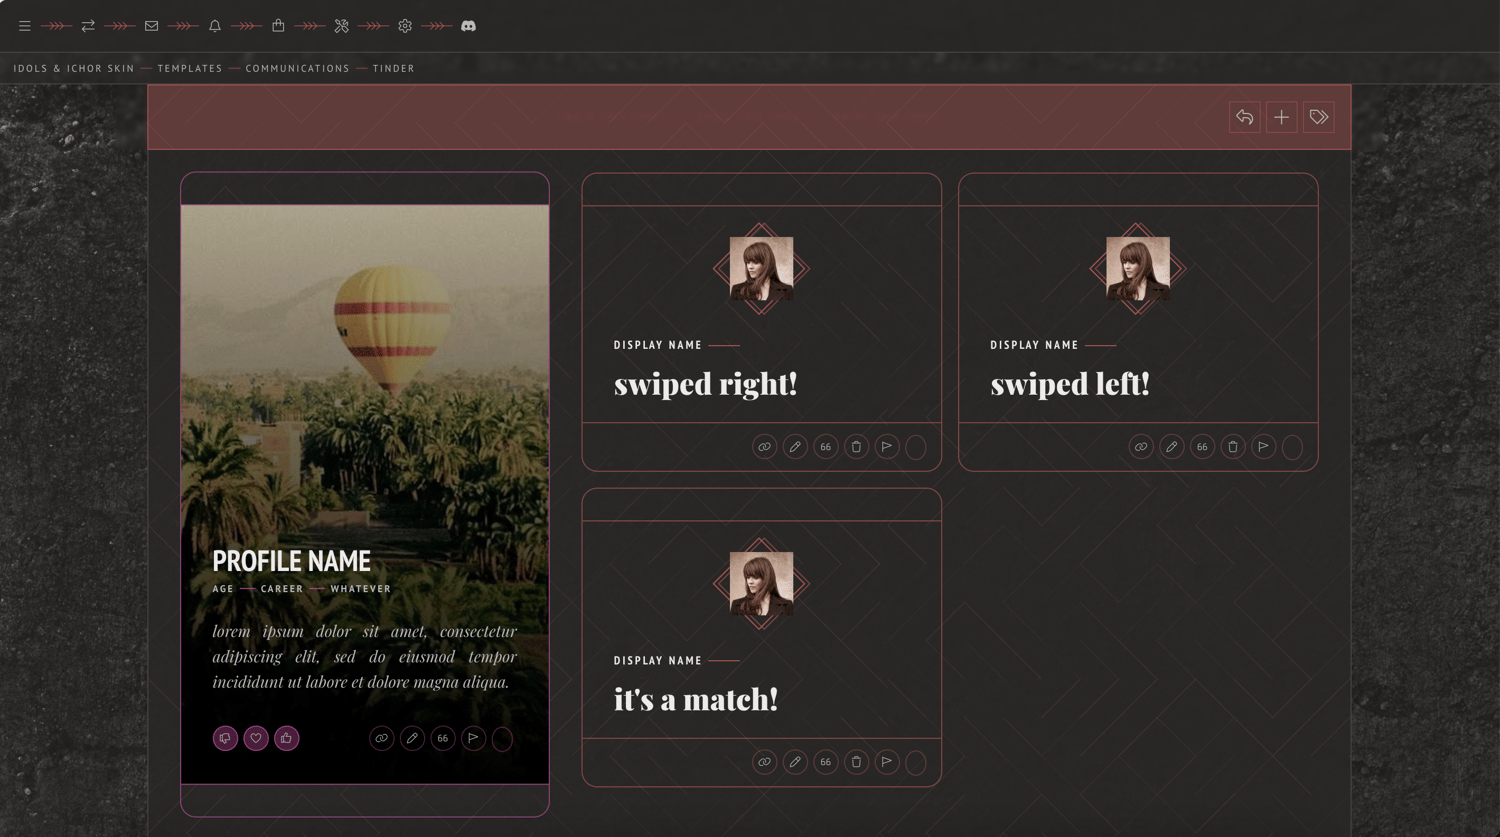This screenshot has height=837, width=1500.
Task: Go to Templates breadcrumb
Action: pyautogui.click(x=190, y=68)
